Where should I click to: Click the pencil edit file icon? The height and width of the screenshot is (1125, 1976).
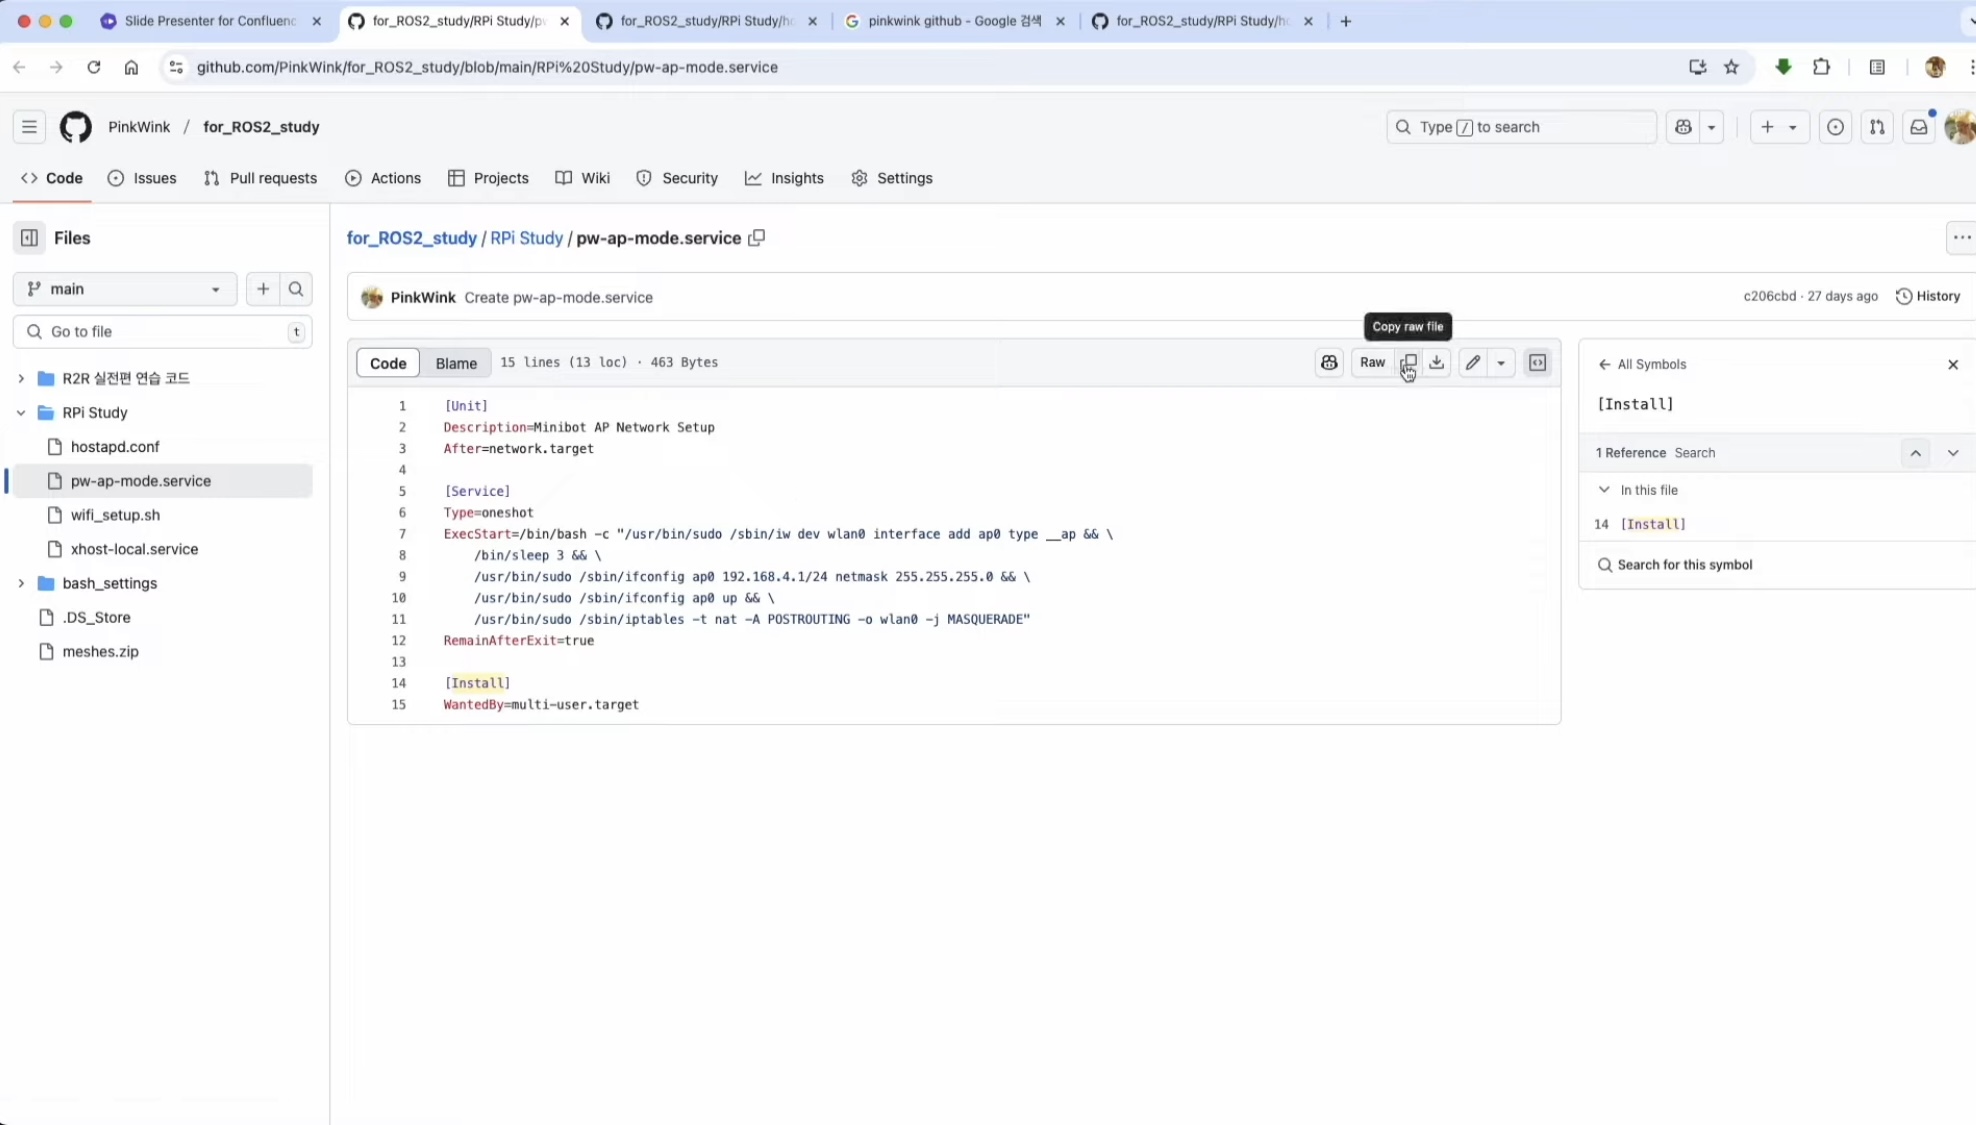coord(1472,362)
